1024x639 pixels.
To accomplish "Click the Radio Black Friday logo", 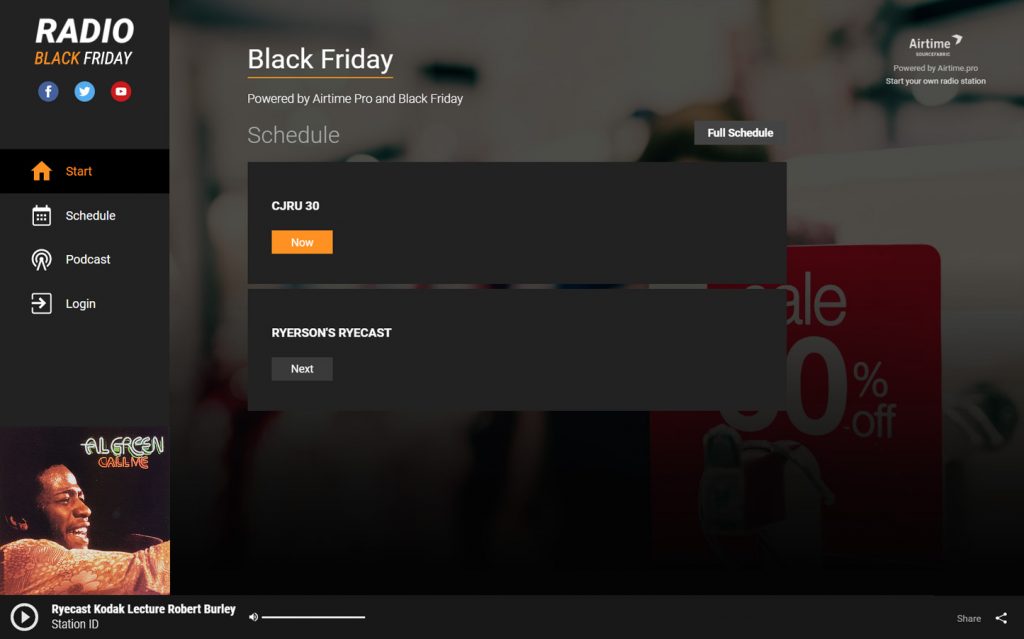I will click(x=84, y=42).
